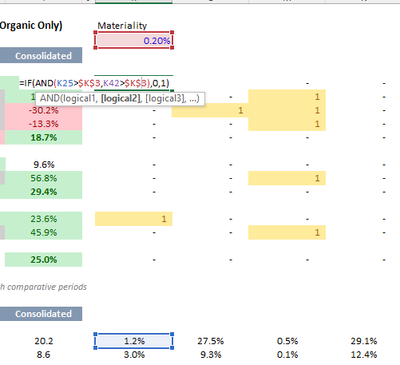Viewport: 400px width, 365px height.
Task: Click the upper Consolidated header banner
Action: coord(41,55)
